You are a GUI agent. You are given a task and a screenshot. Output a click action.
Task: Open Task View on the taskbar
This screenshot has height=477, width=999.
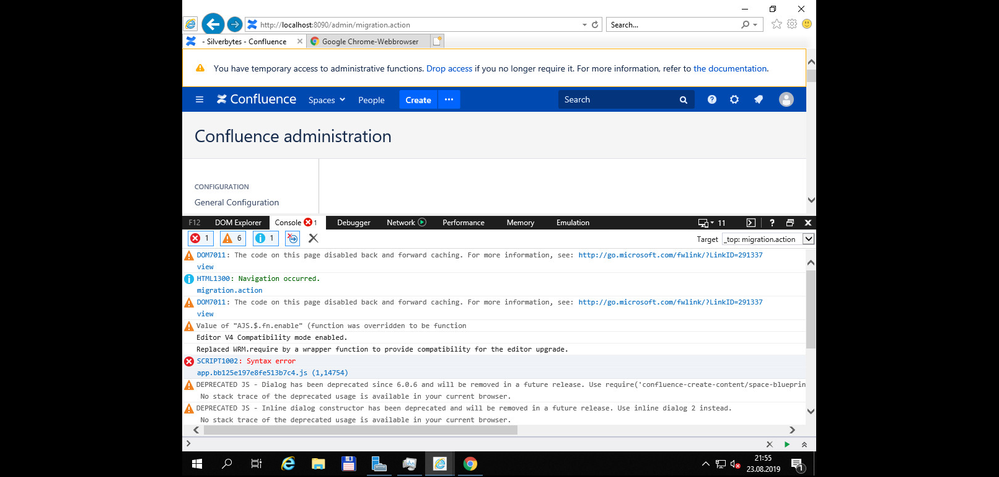pos(257,464)
